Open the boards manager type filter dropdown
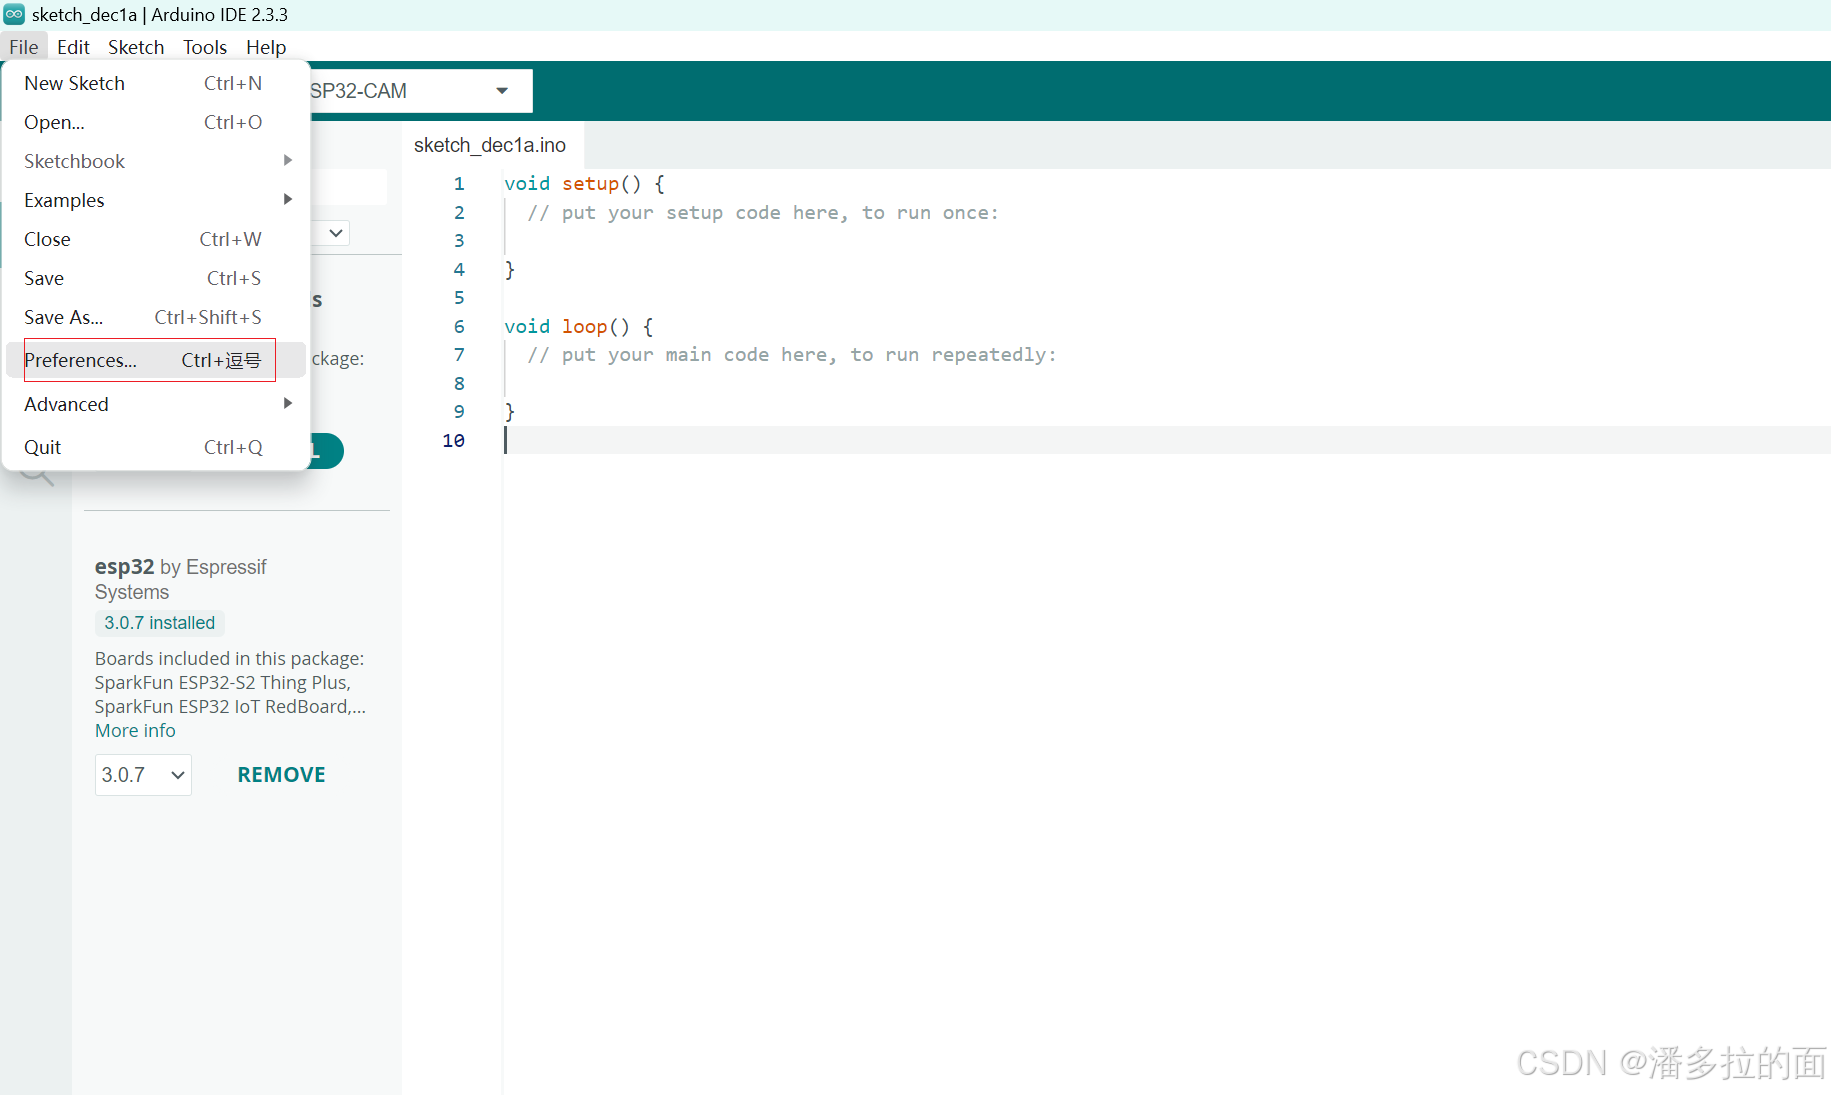This screenshot has width=1831, height=1095. tap(336, 233)
